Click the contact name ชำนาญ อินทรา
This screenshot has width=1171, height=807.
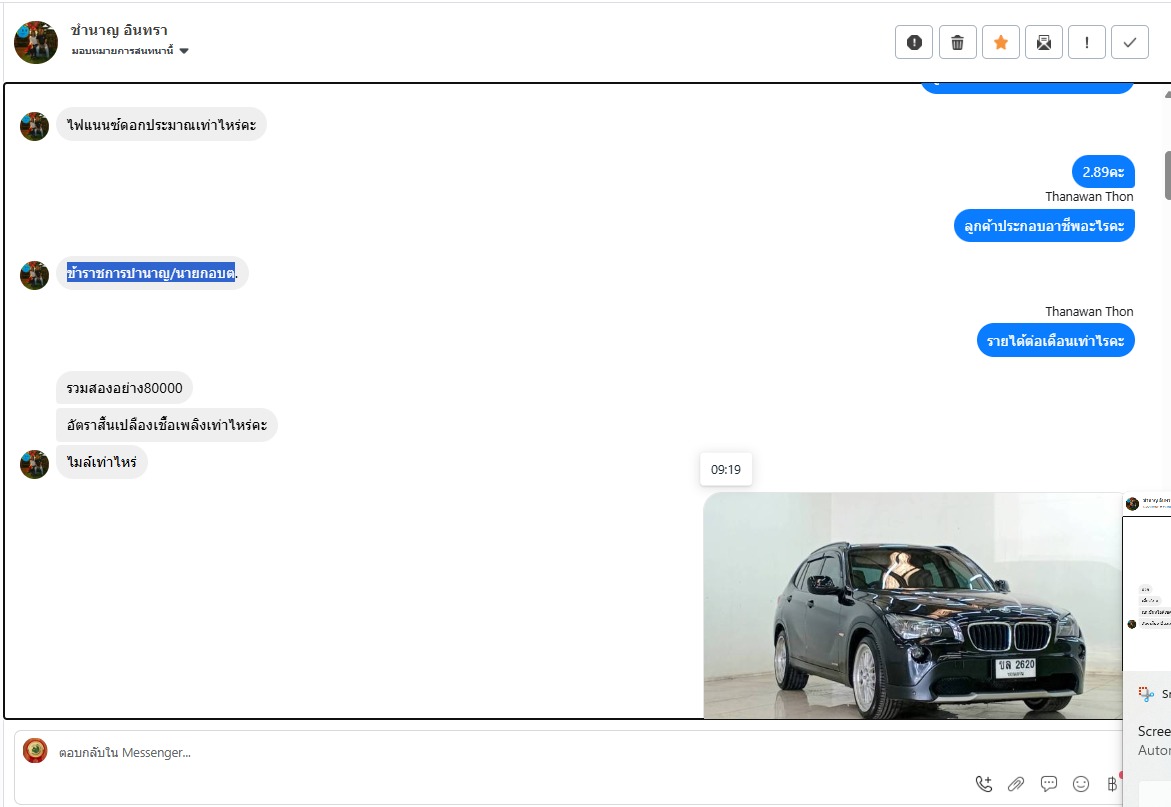[119, 30]
